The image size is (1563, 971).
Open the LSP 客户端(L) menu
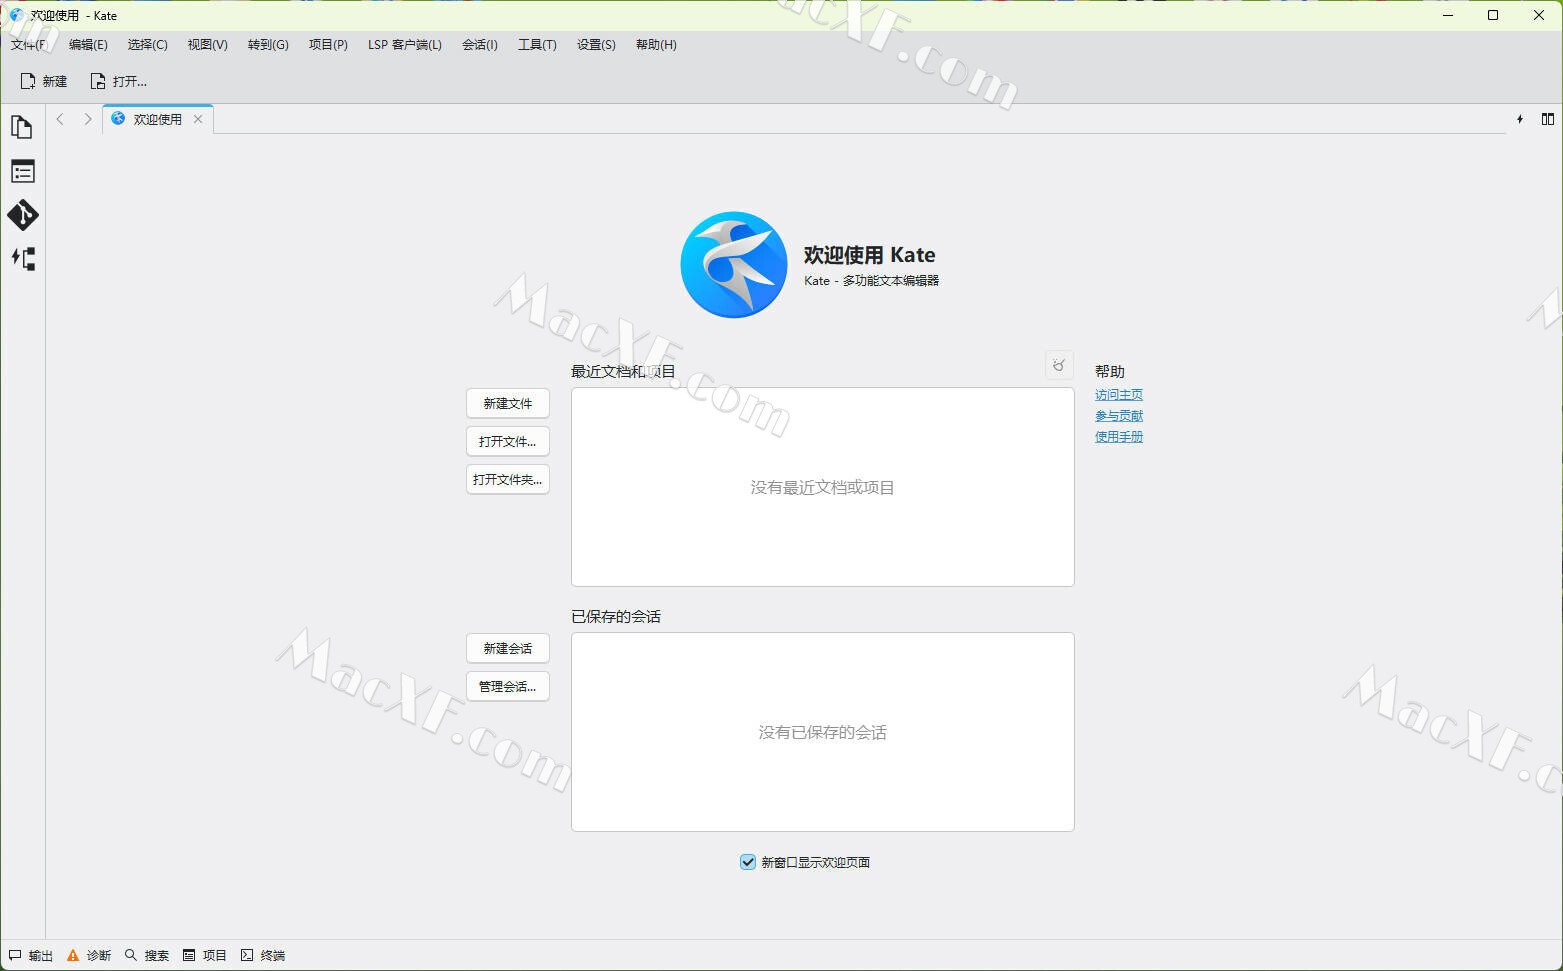click(405, 45)
